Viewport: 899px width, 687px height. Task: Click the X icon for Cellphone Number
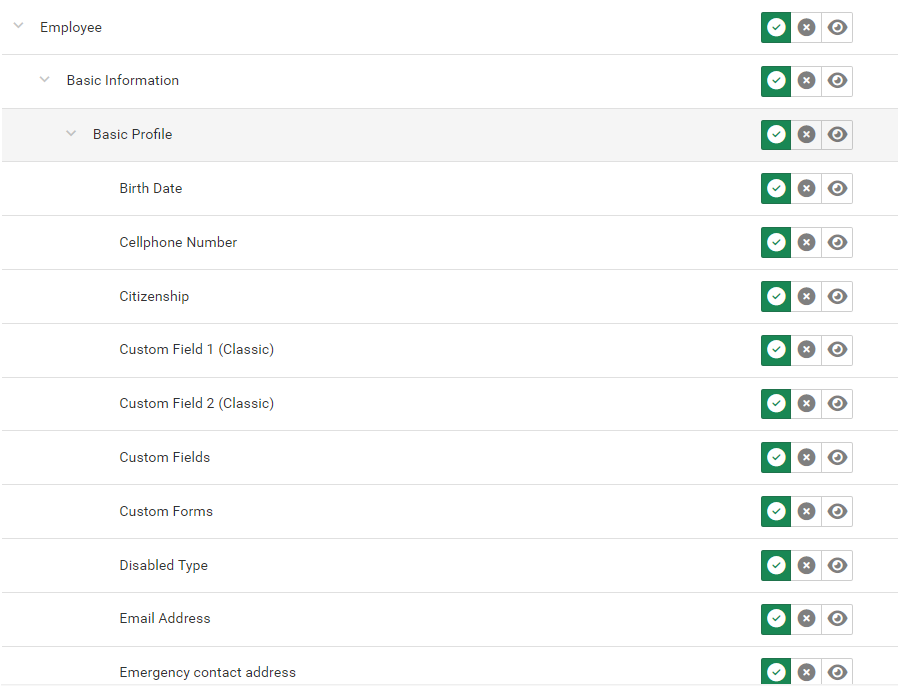(x=806, y=242)
